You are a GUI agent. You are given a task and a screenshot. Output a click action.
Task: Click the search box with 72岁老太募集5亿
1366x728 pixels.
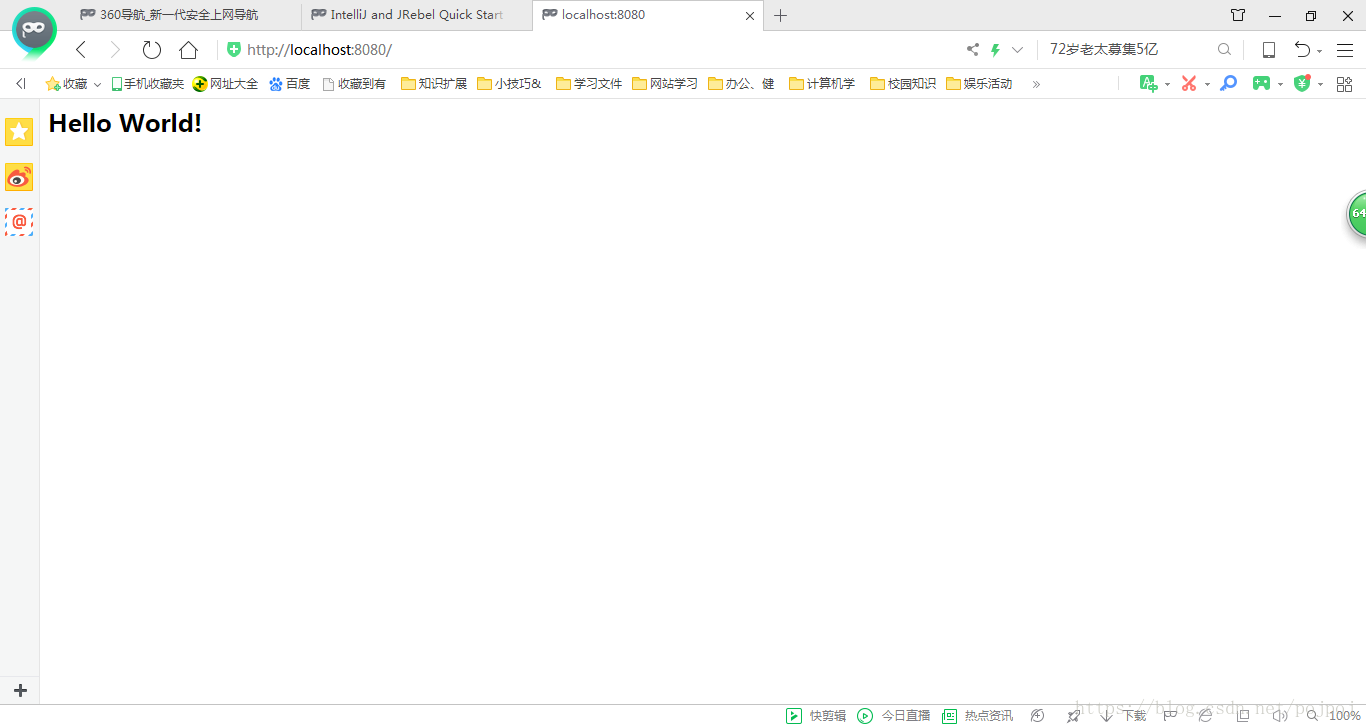pyautogui.click(x=1128, y=49)
